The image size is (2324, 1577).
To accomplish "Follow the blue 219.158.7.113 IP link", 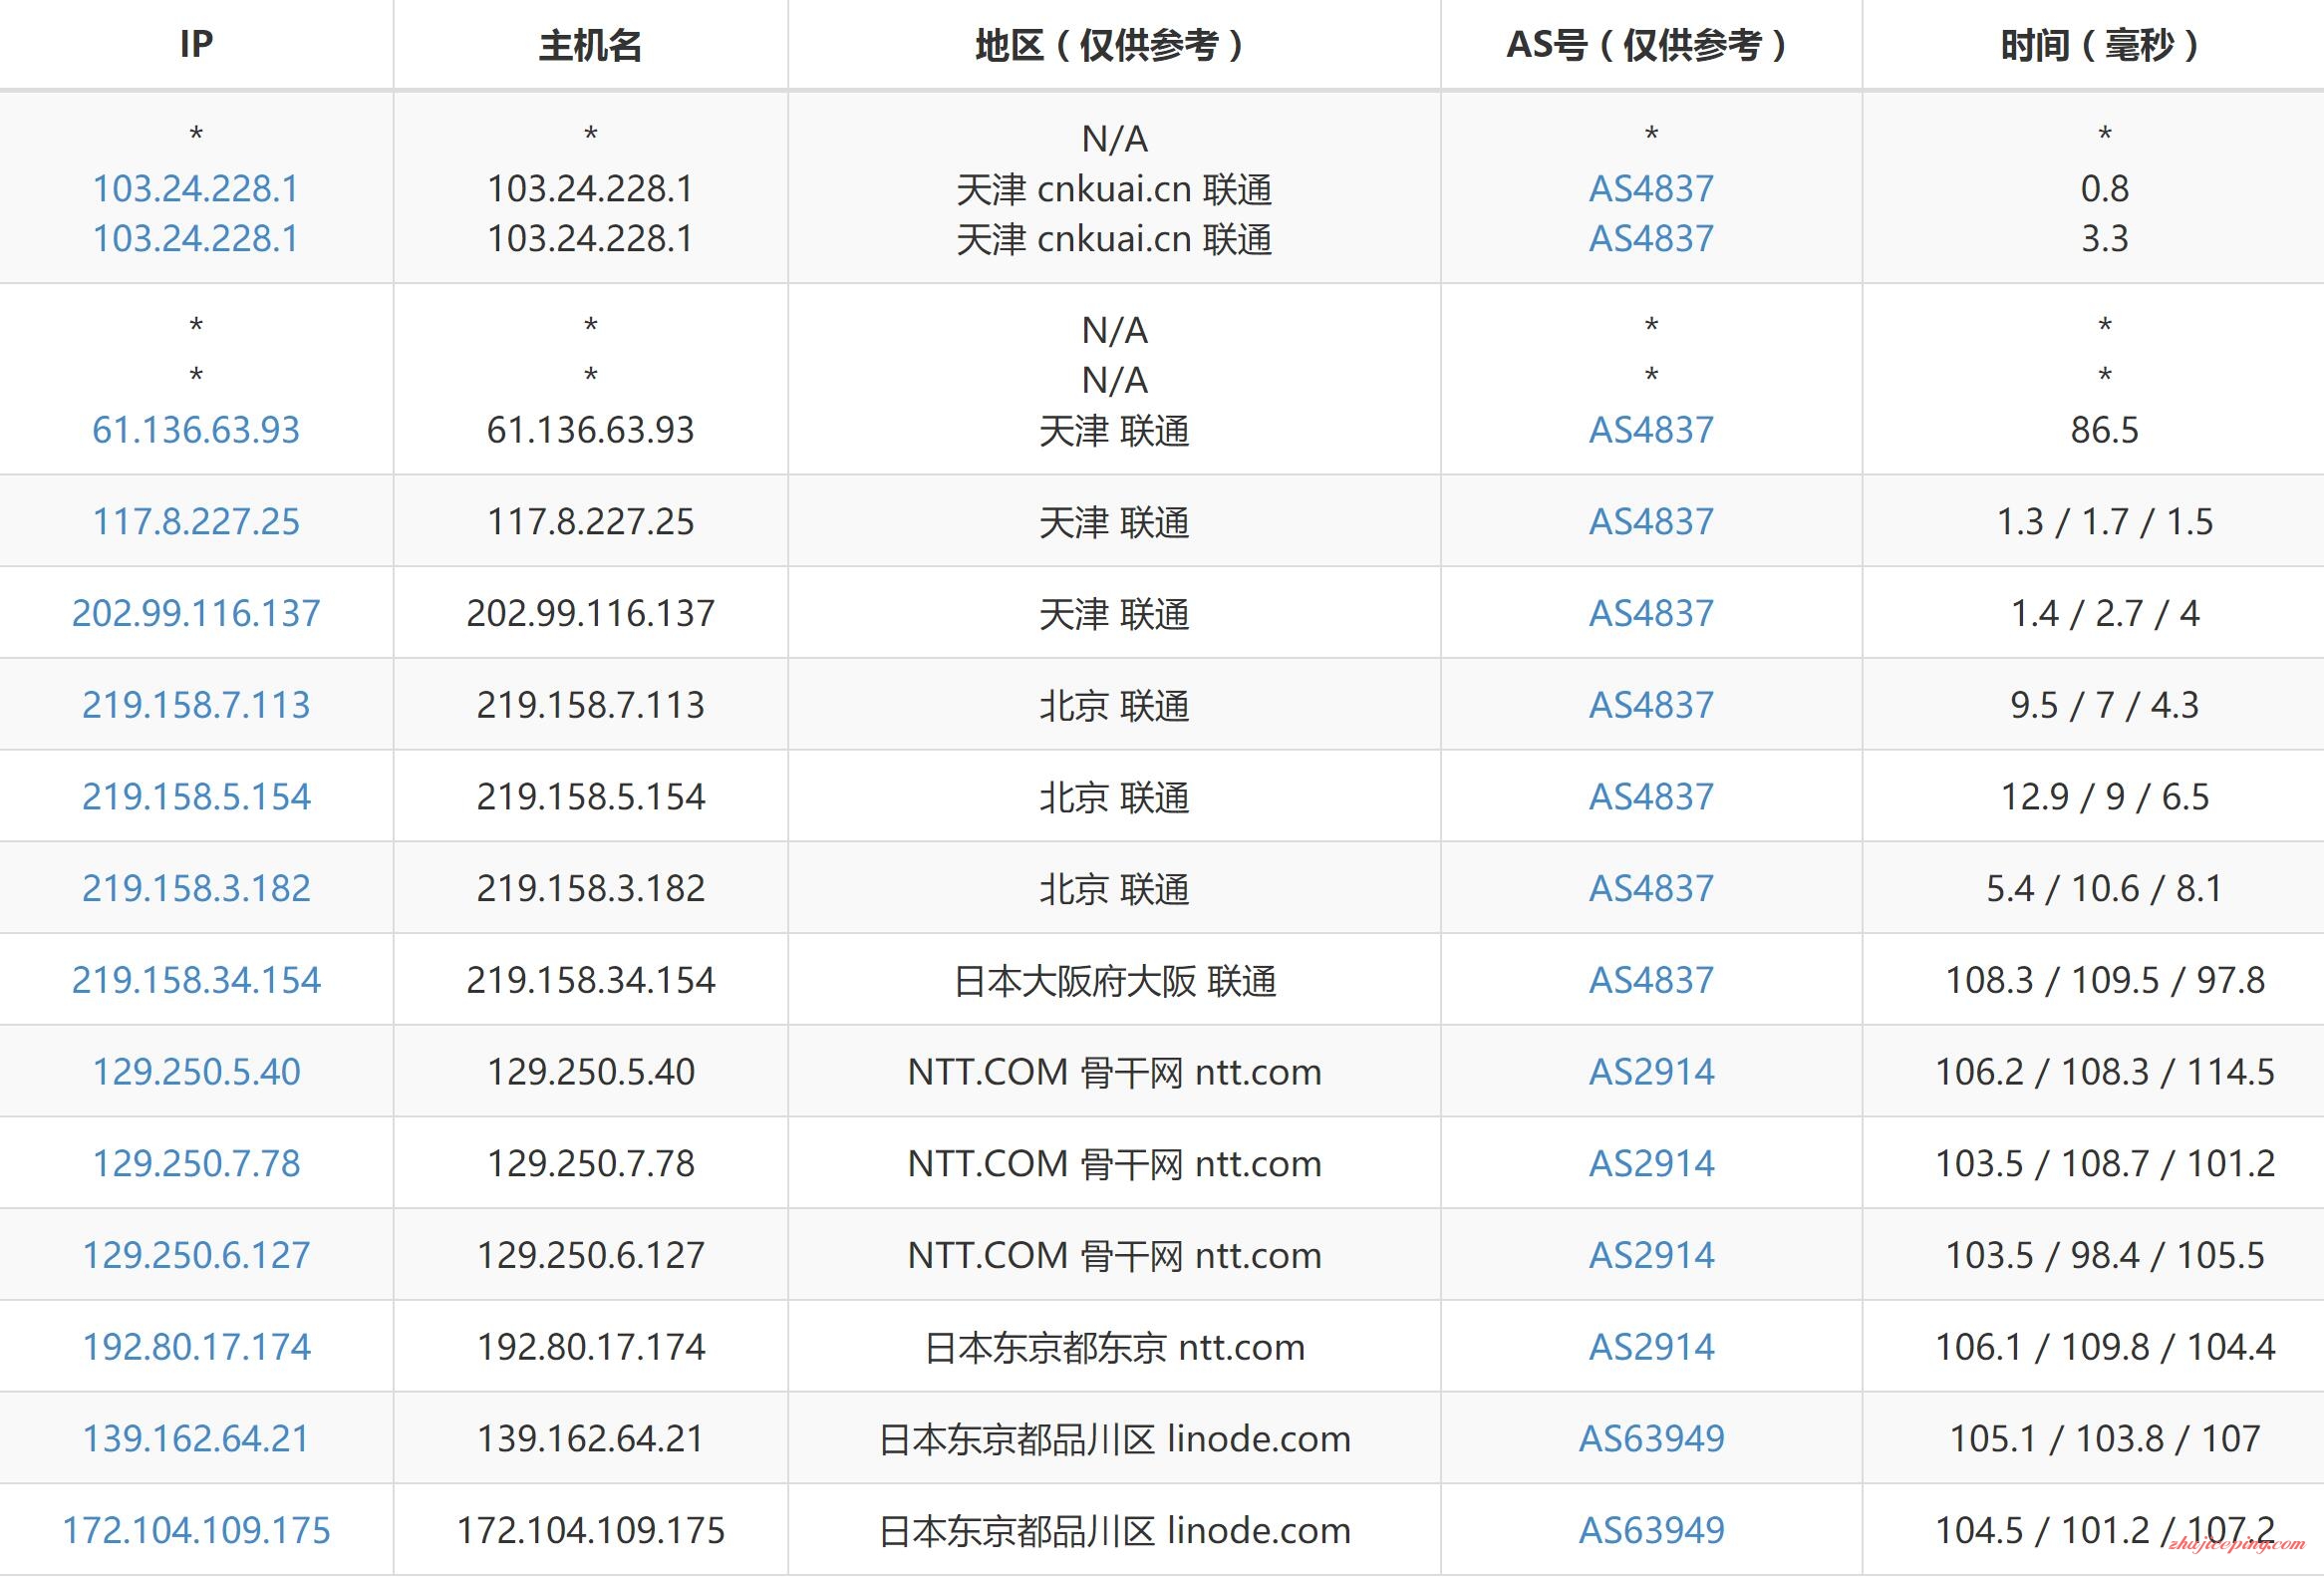I will (196, 705).
